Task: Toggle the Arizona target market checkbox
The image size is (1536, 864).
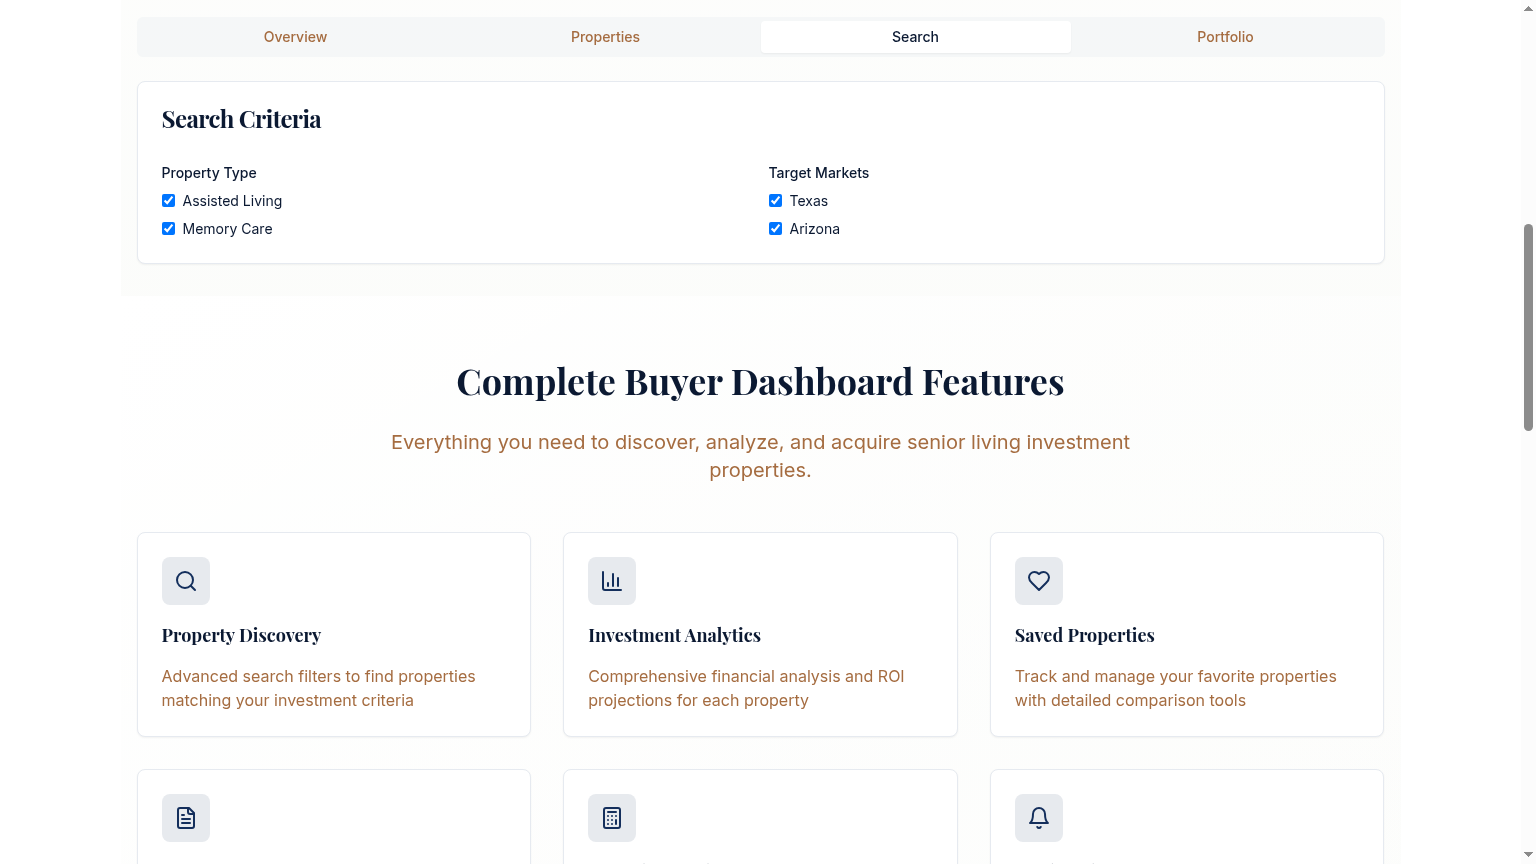Action: pyautogui.click(x=775, y=229)
